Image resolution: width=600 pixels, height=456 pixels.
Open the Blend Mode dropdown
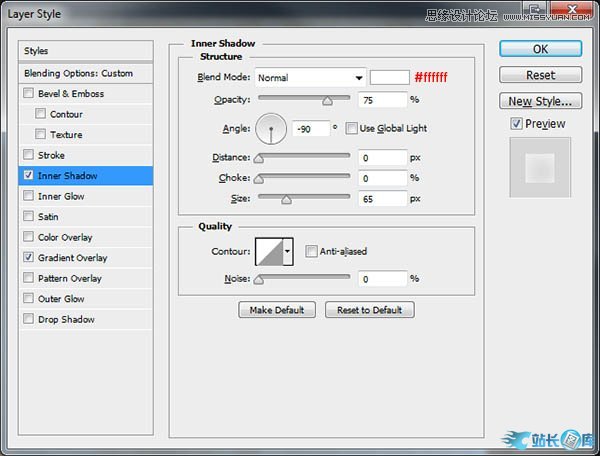[x=310, y=77]
